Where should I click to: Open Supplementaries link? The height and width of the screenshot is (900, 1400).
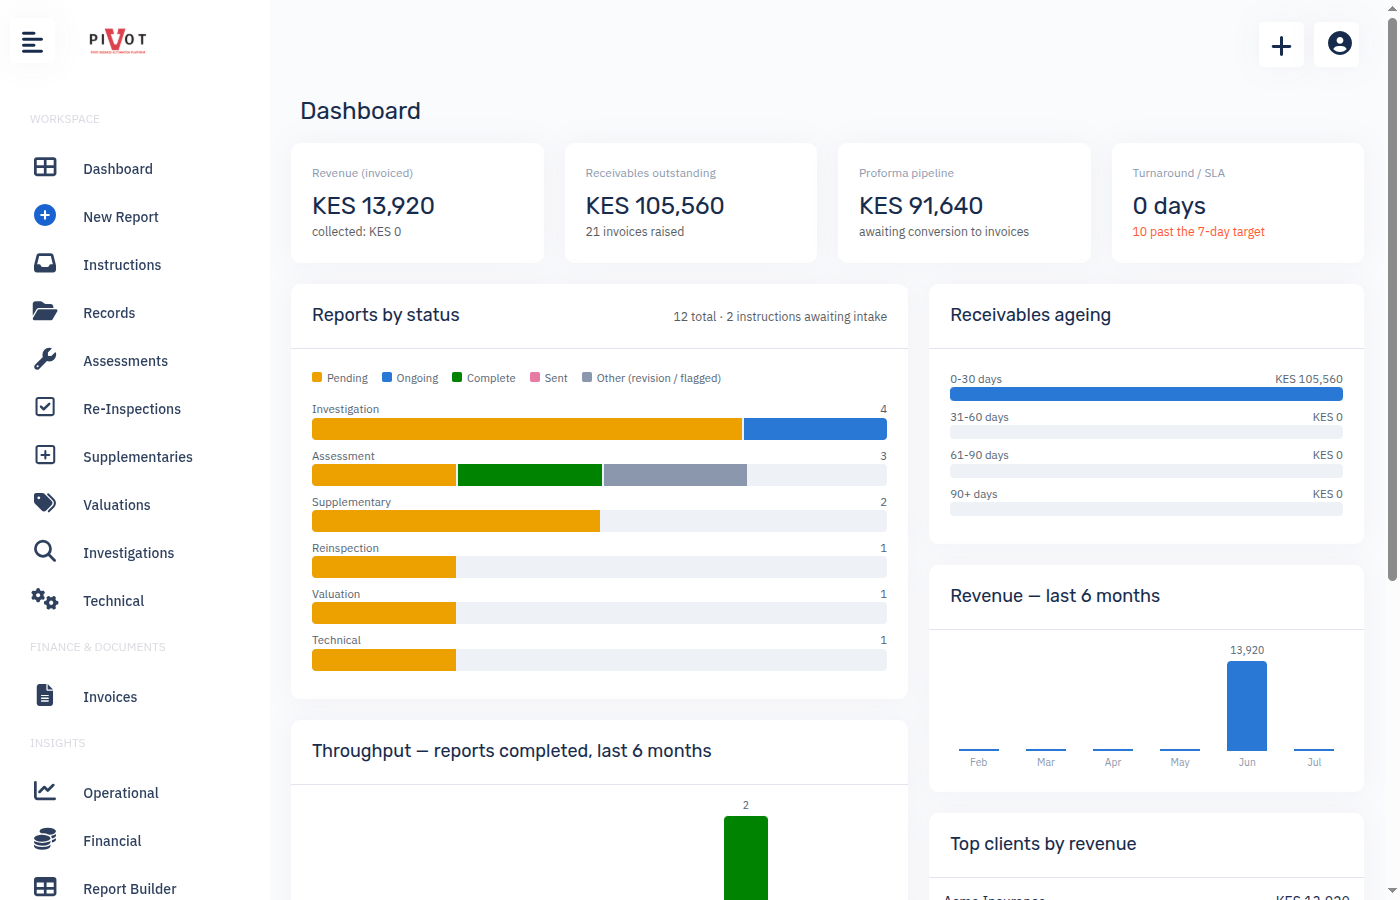(138, 457)
